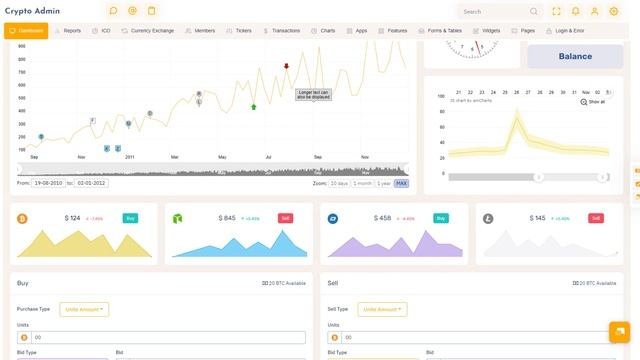Click the Litecoin icon on $145 card
The image size is (640, 360).
488,219
